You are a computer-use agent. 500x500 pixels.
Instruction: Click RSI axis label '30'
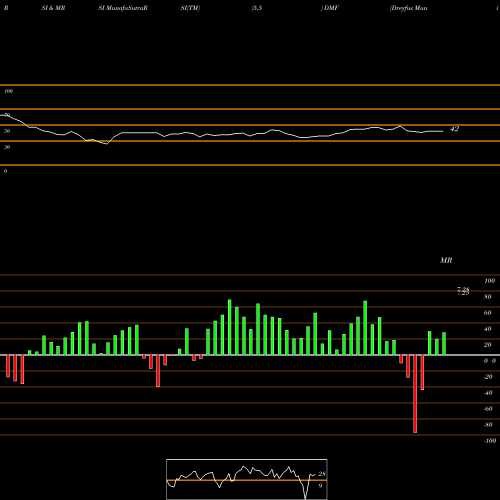(7, 147)
